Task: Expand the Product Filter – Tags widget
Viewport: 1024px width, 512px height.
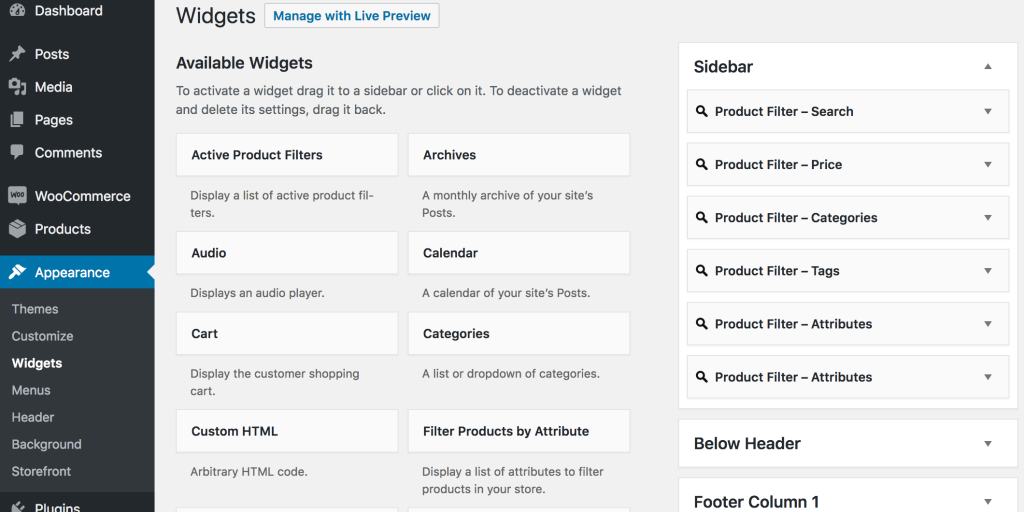Action: coord(988,271)
